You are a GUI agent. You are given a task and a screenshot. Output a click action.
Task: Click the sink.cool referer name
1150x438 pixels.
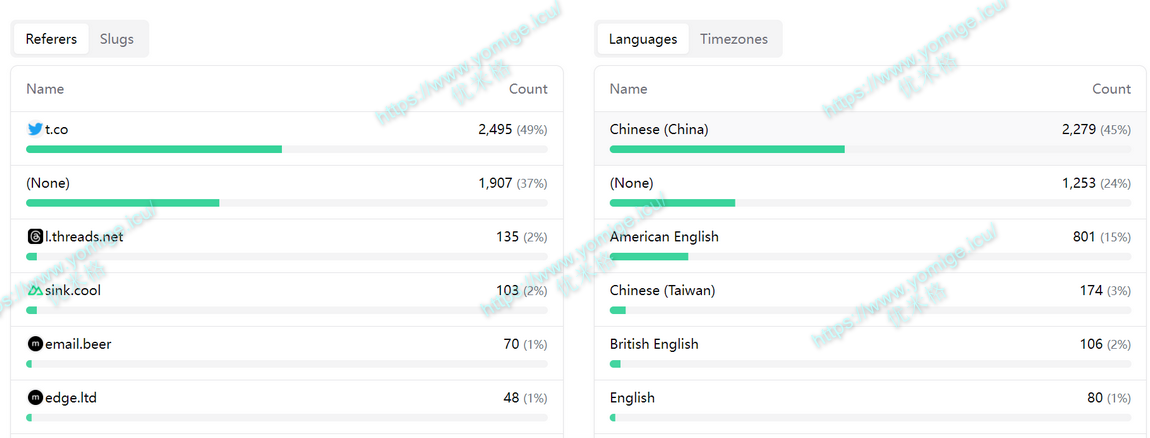click(73, 291)
